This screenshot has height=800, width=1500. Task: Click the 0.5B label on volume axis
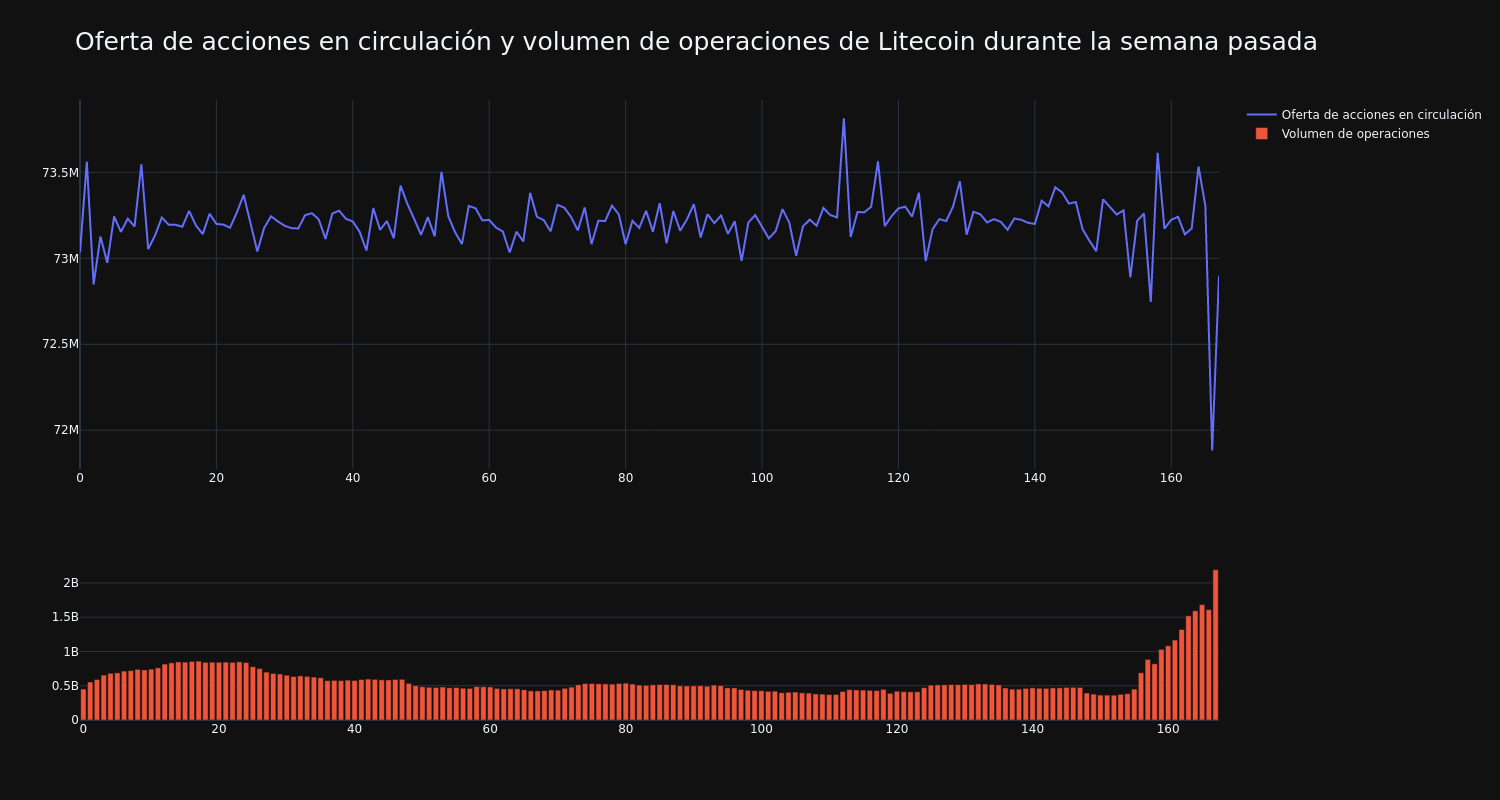[65, 686]
